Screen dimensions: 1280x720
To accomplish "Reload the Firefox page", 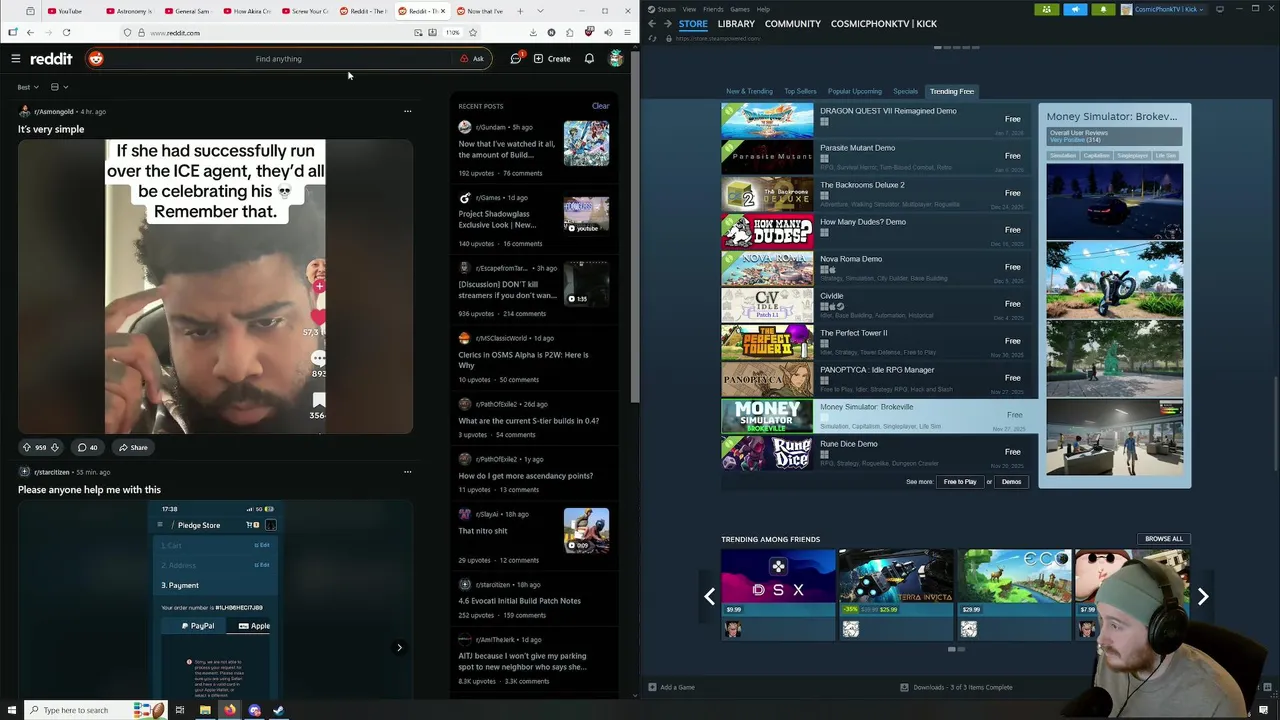I will pyautogui.click(x=68, y=33).
